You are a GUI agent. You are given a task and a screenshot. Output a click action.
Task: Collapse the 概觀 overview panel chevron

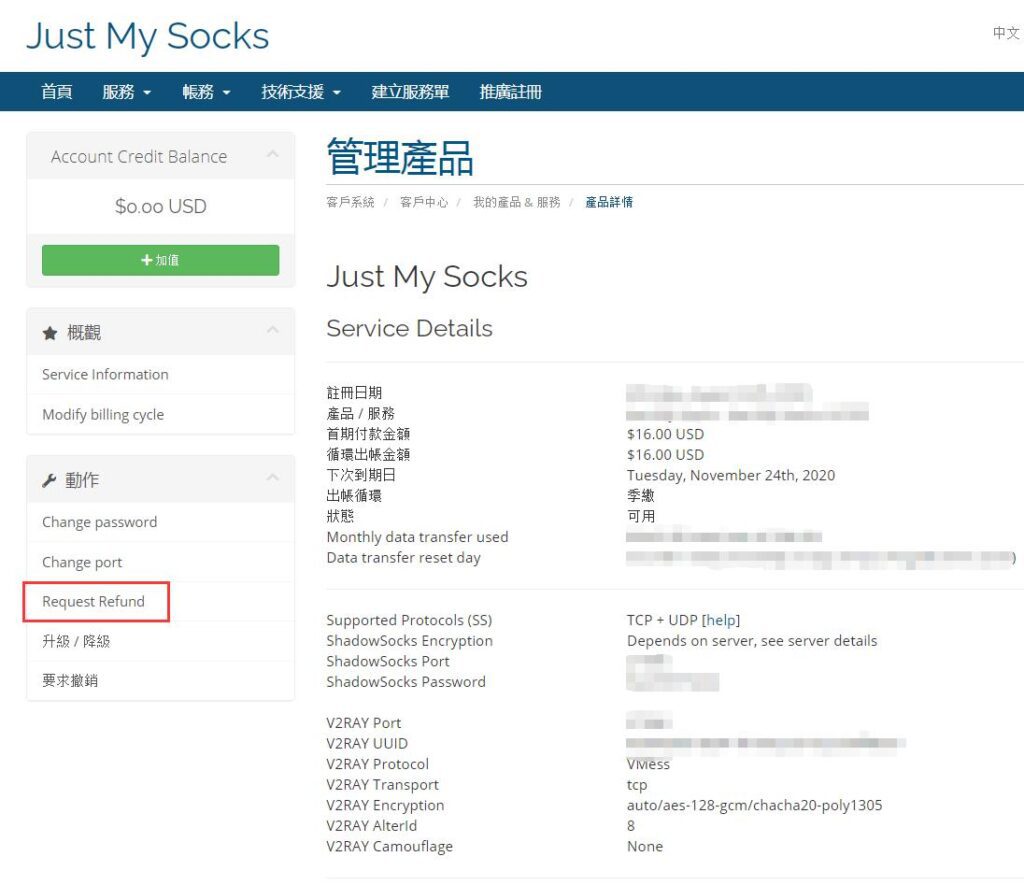273,330
